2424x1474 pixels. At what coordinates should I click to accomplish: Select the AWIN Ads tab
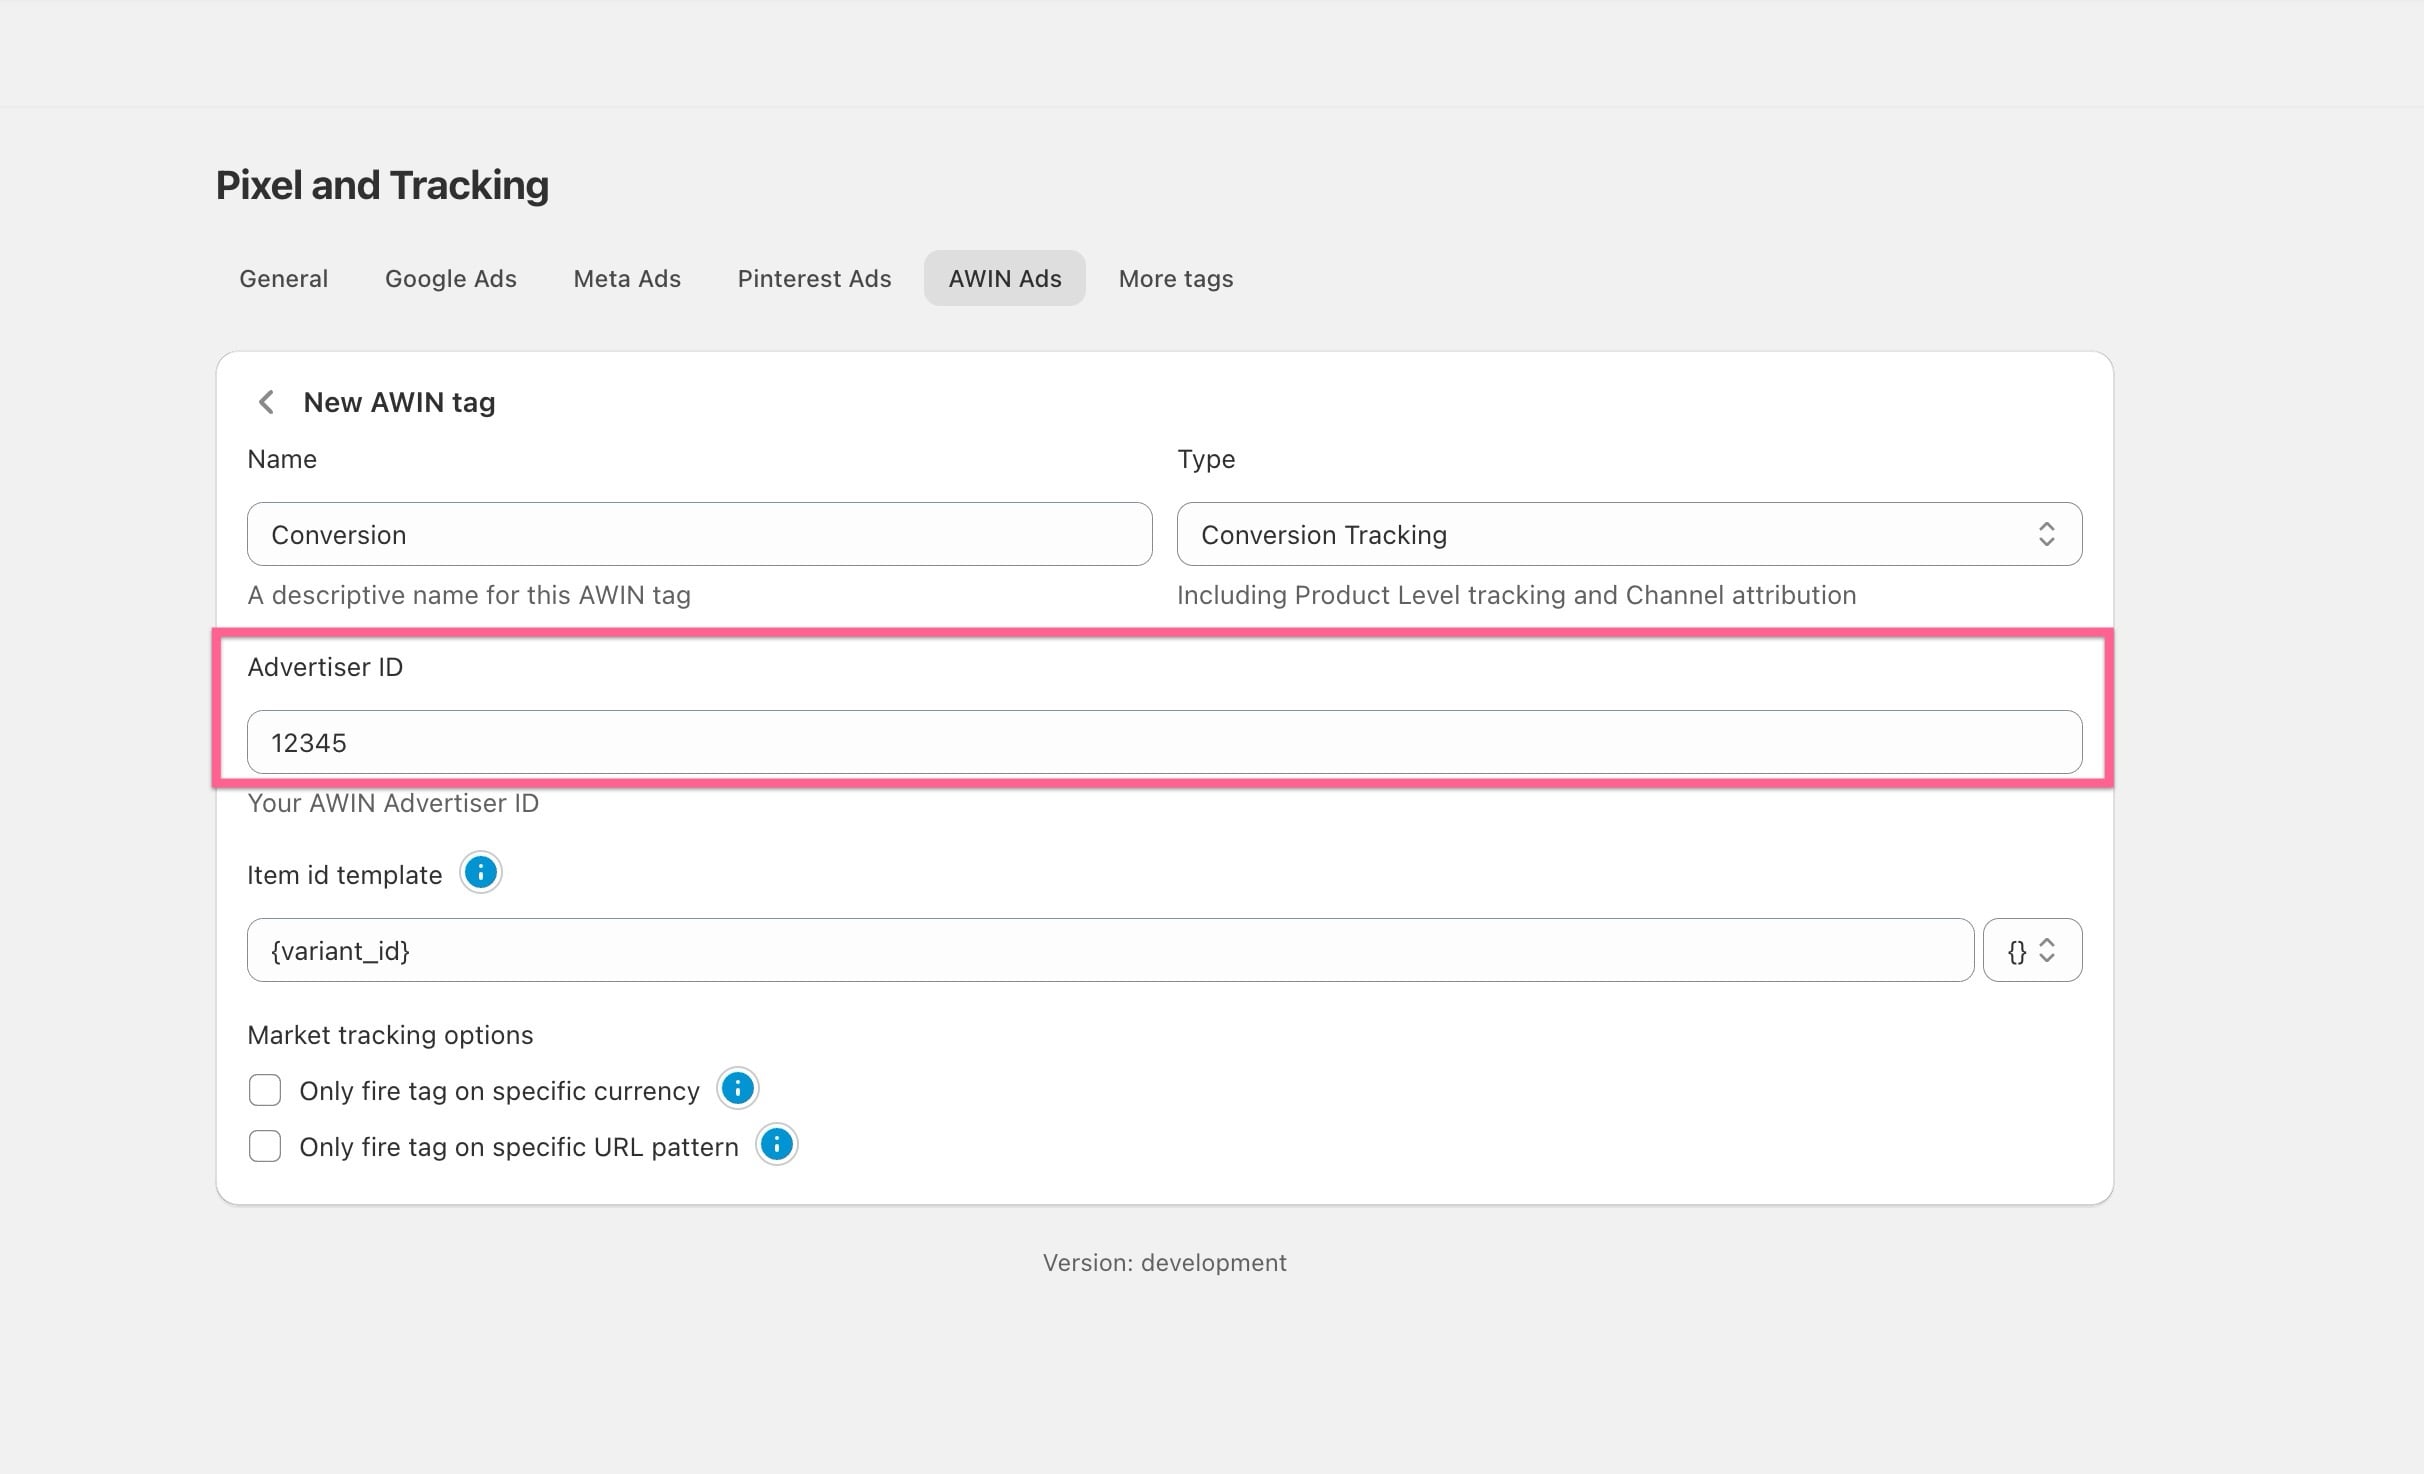pyautogui.click(x=1005, y=278)
